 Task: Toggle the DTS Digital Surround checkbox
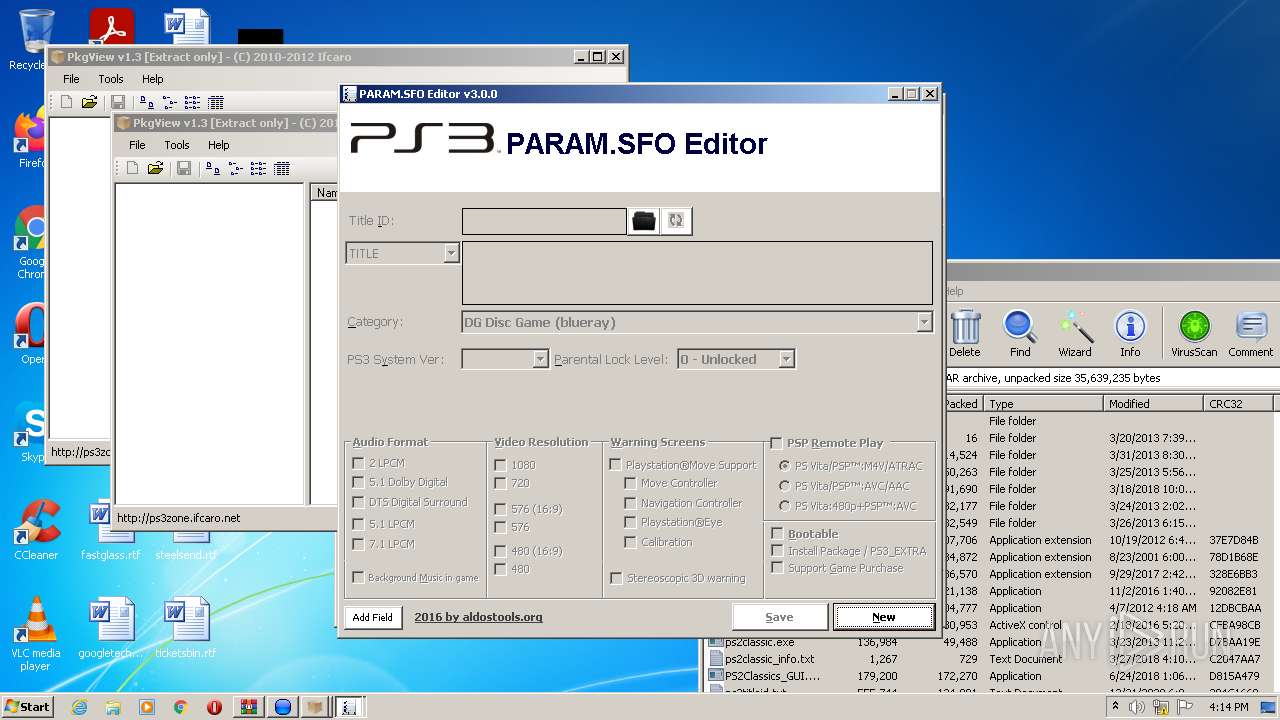[358, 502]
